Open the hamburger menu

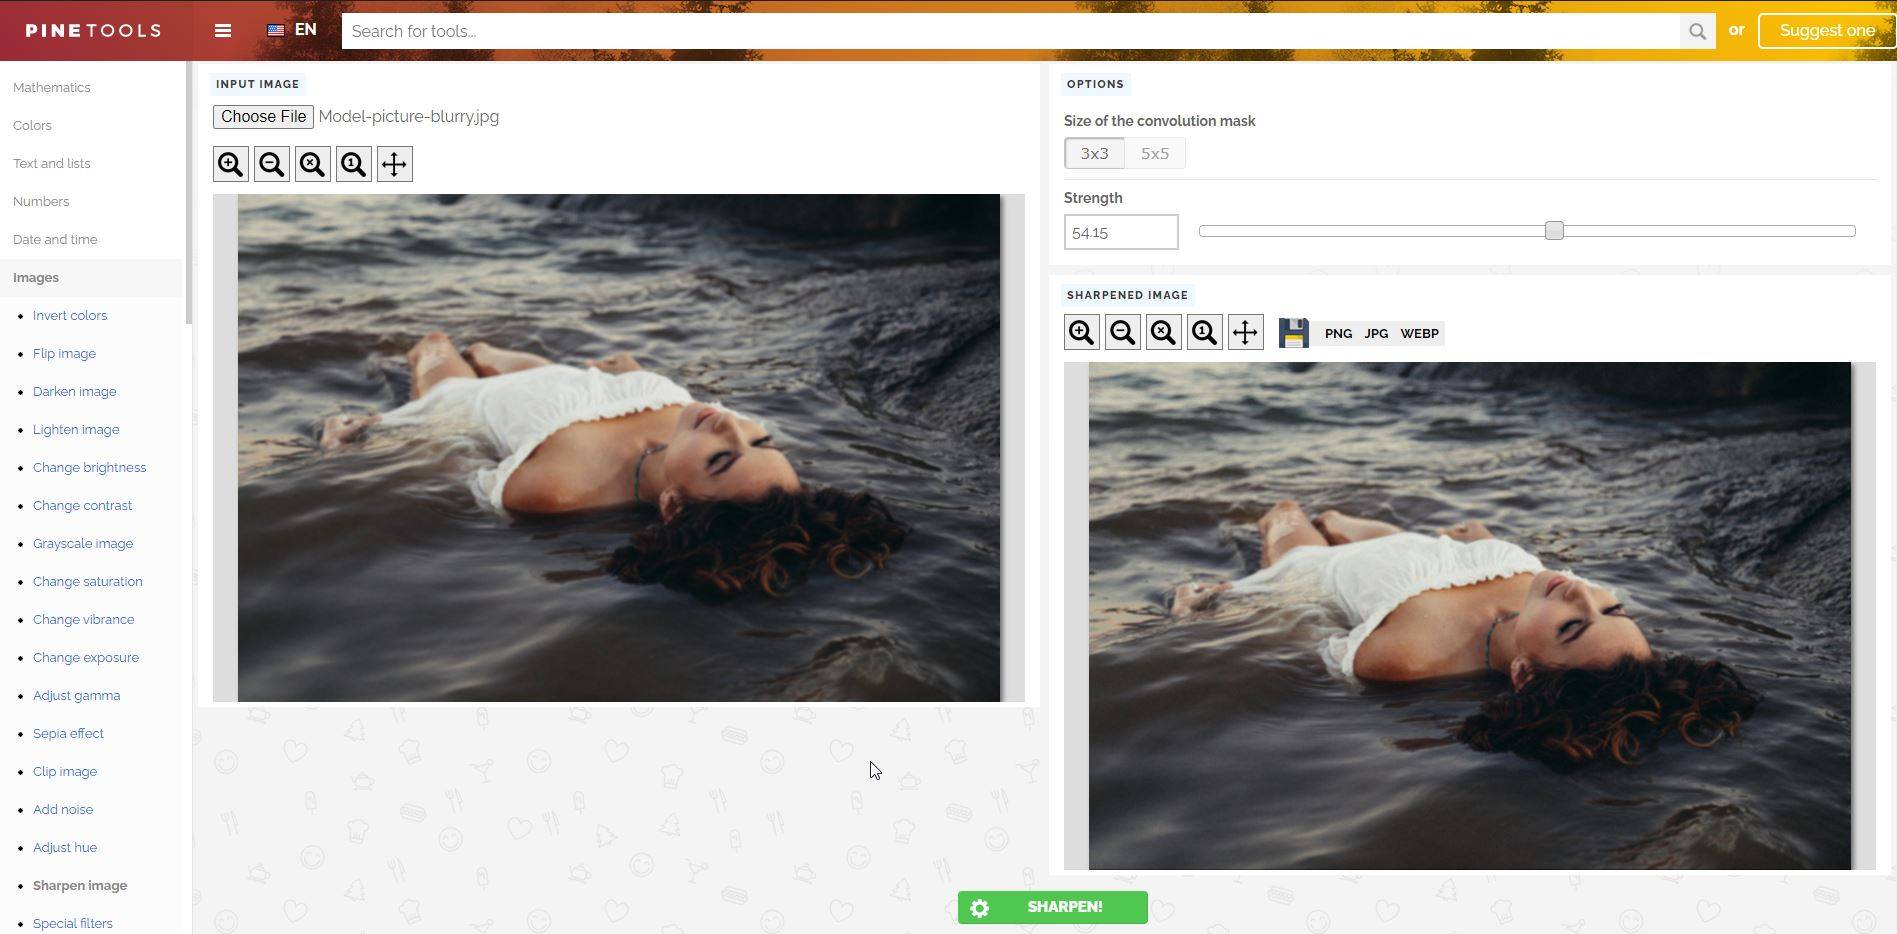click(223, 31)
